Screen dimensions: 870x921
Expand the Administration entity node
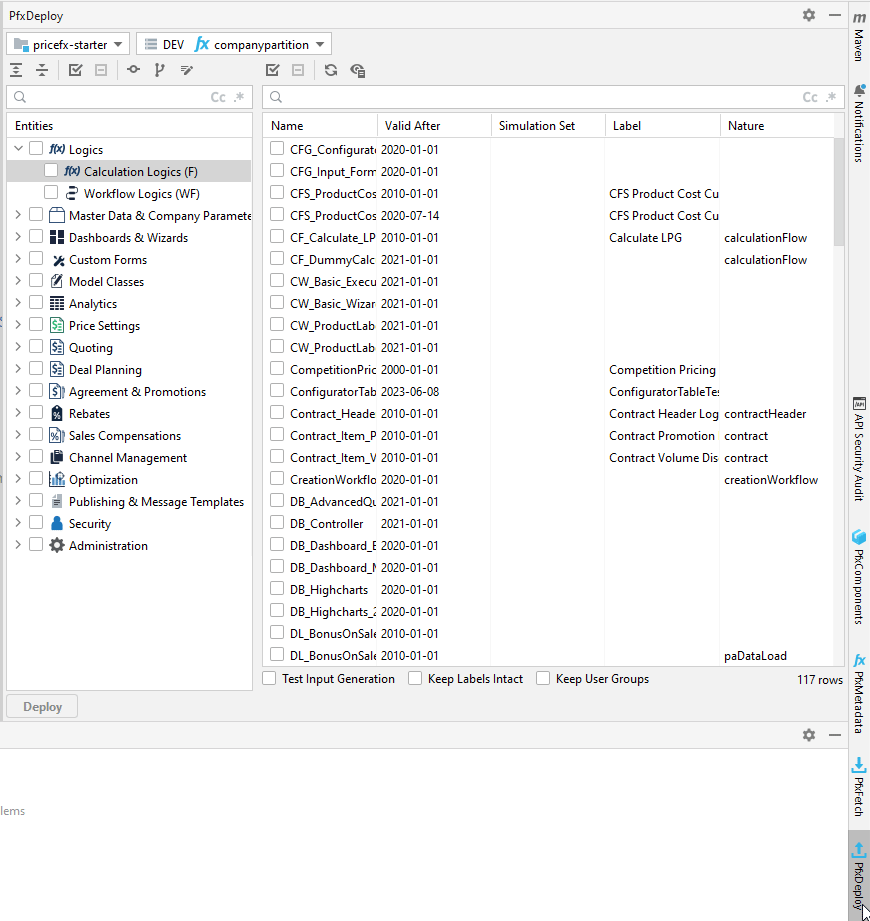[x=17, y=545]
